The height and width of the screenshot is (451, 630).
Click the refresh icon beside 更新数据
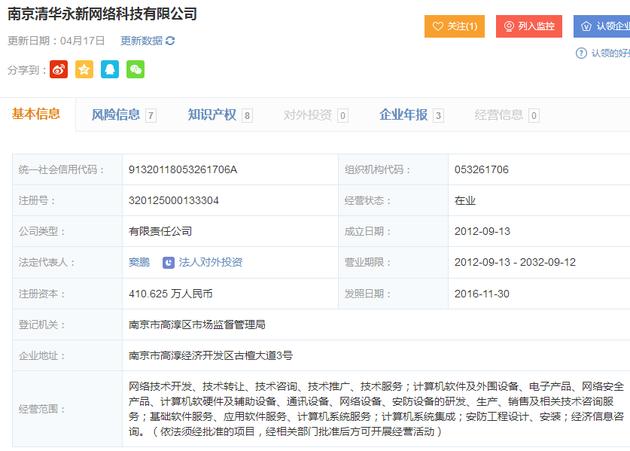point(170,41)
